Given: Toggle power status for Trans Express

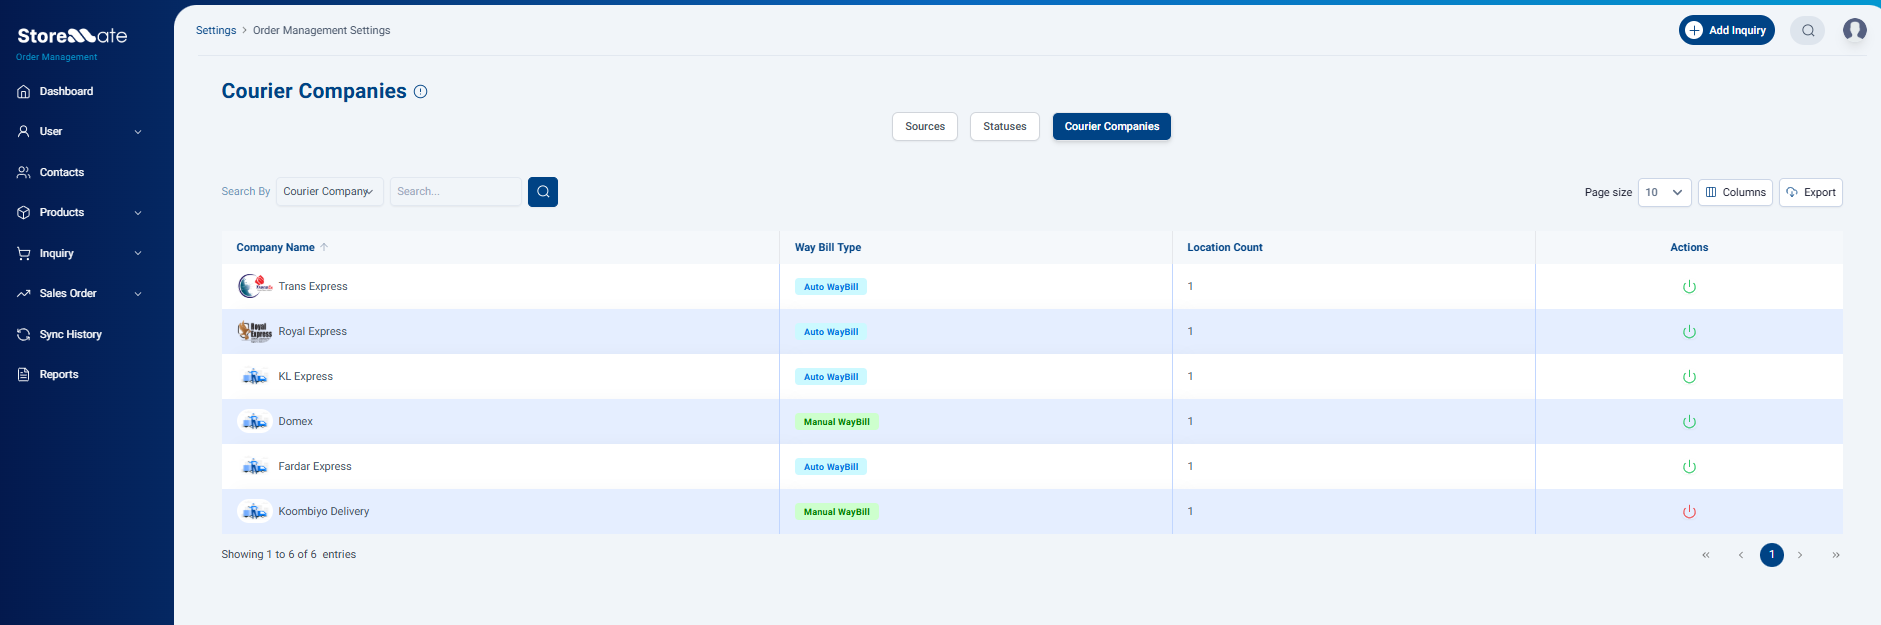Looking at the screenshot, I should pyautogui.click(x=1689, y=287).
